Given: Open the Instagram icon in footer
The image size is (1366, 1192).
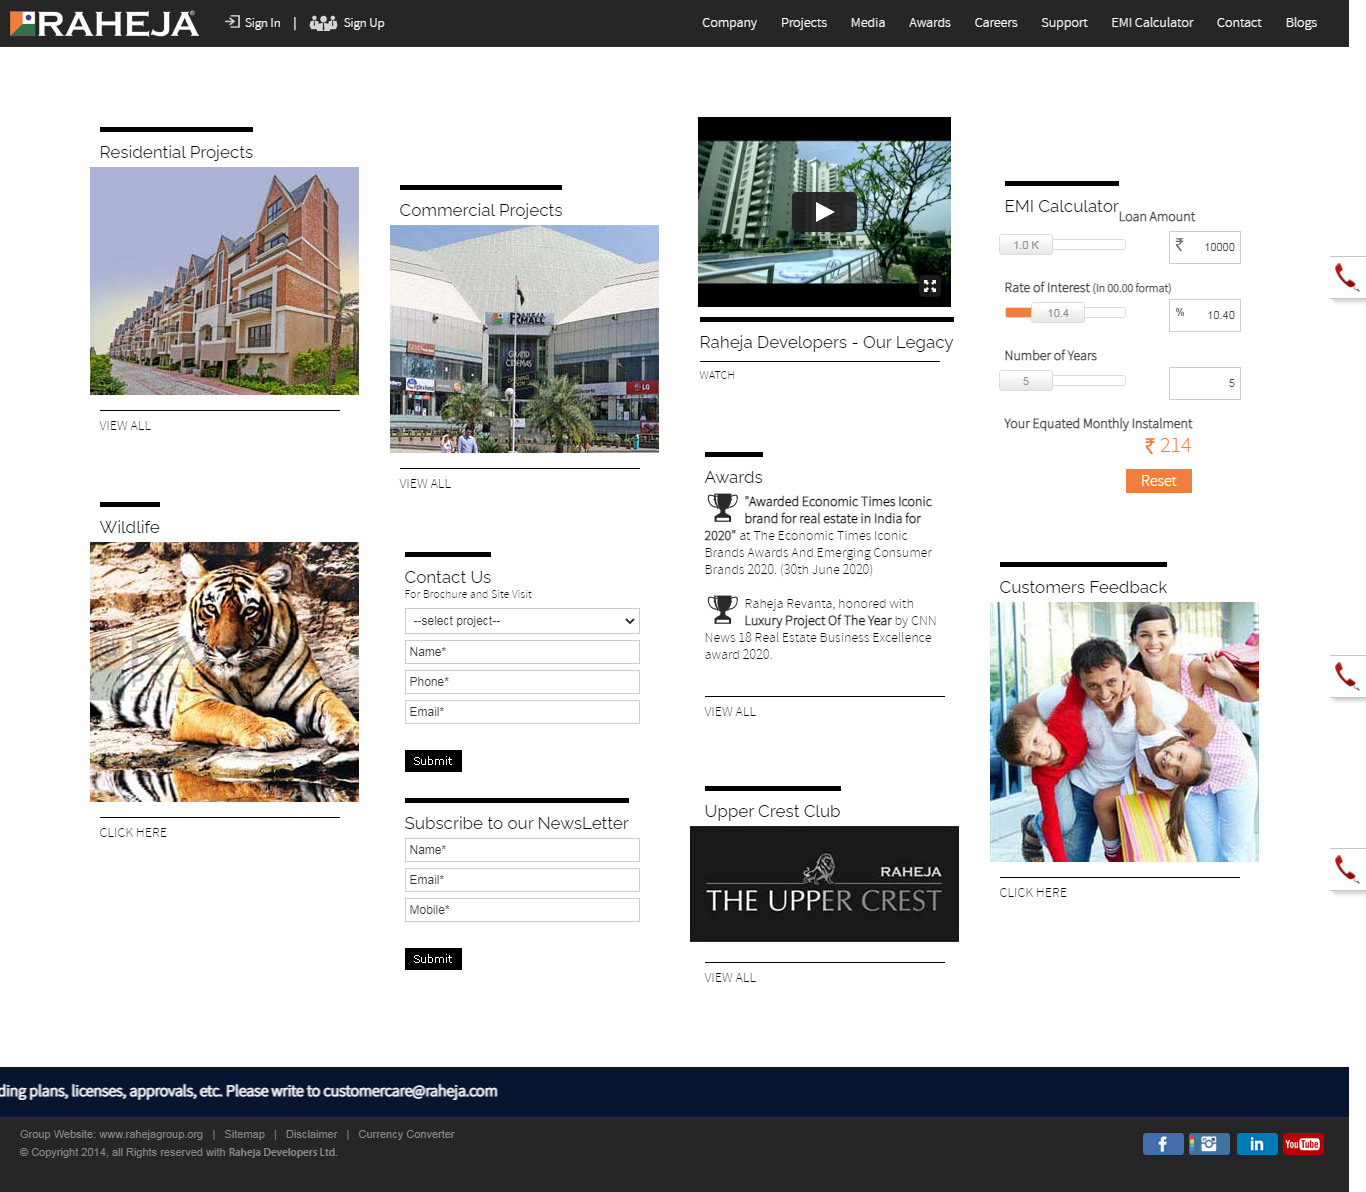Looking at the screenshot, I should pyautogui.click(x=1209, y=1144).
